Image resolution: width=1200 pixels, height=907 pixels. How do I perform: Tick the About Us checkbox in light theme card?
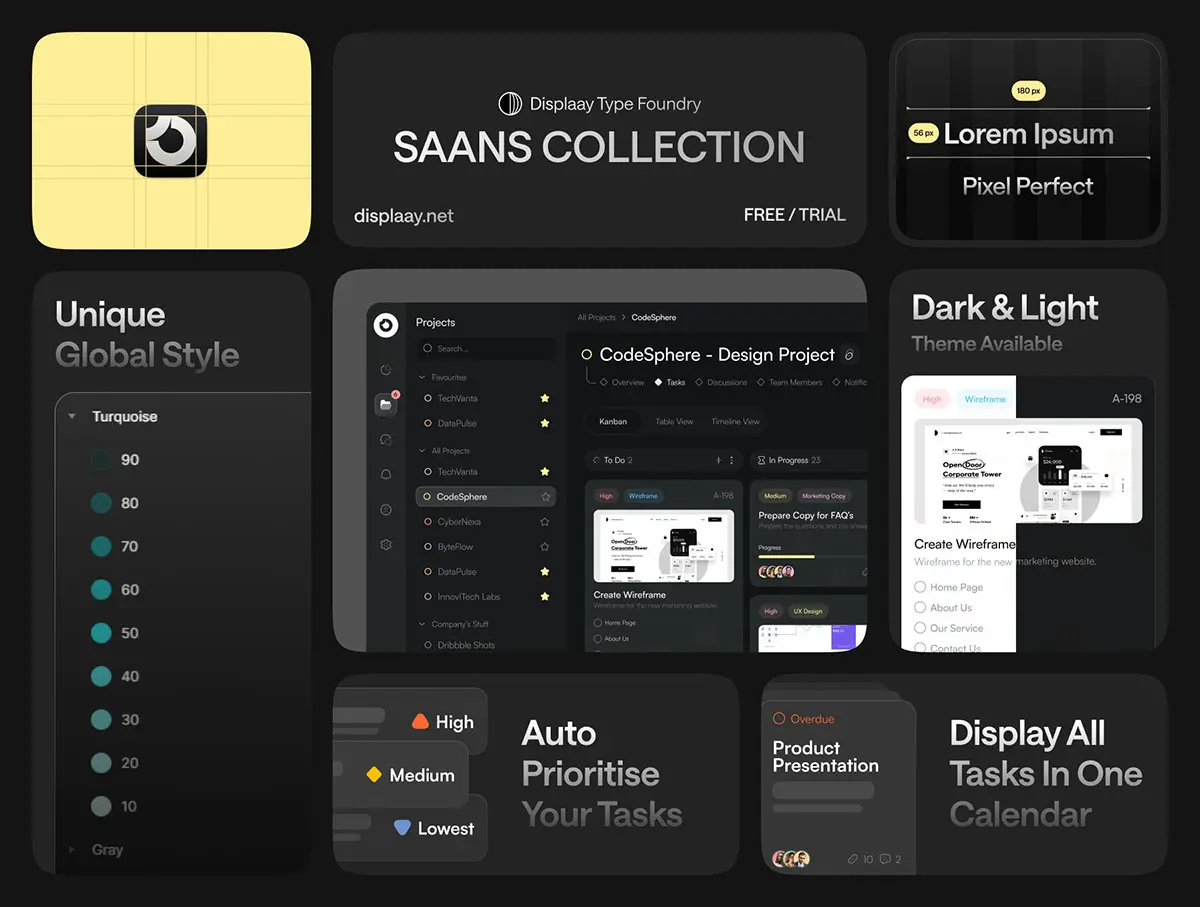pyautogui.click(x=920, y=607)
